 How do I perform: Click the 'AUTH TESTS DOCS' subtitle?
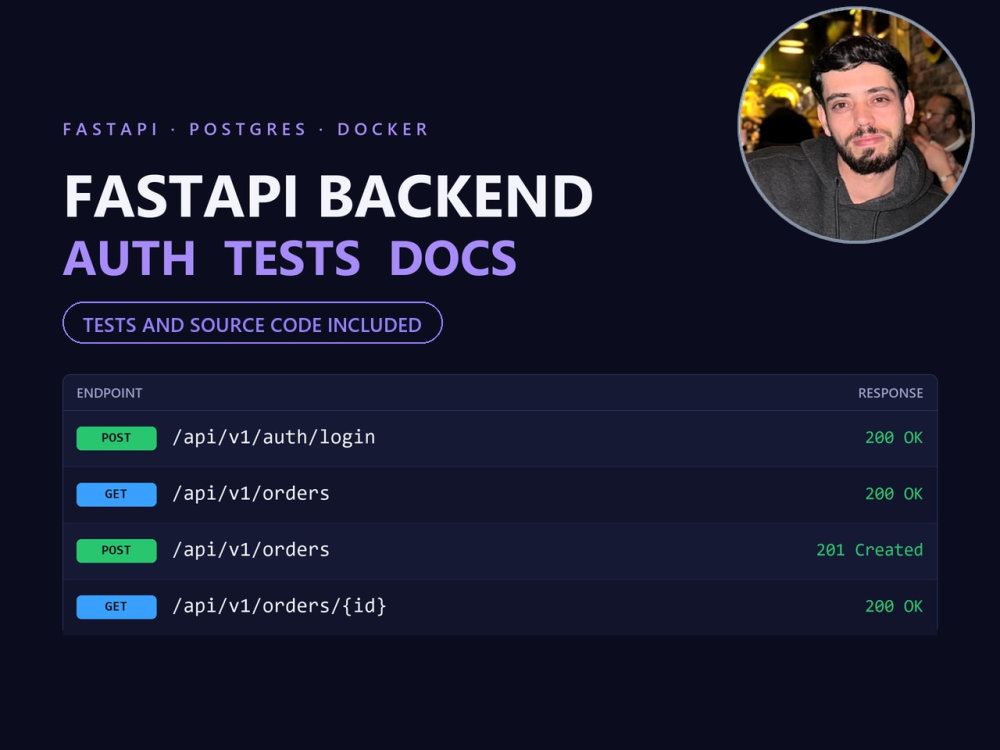pos(290,258)
